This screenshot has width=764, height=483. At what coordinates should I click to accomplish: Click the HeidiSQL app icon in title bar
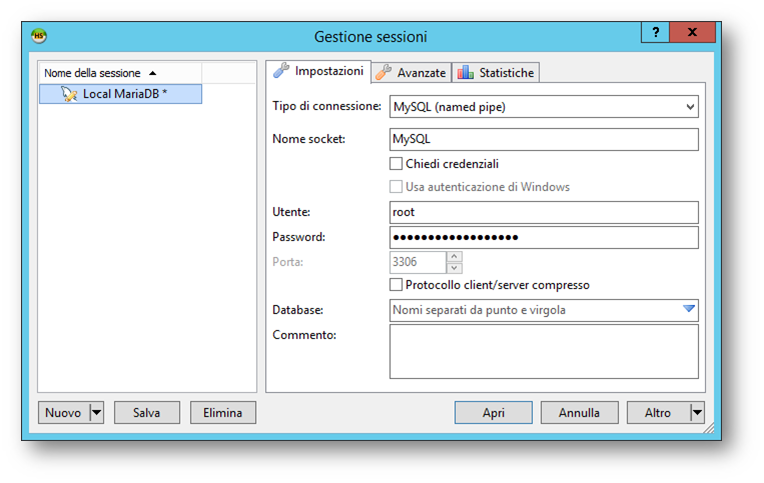tap(40, 36)
